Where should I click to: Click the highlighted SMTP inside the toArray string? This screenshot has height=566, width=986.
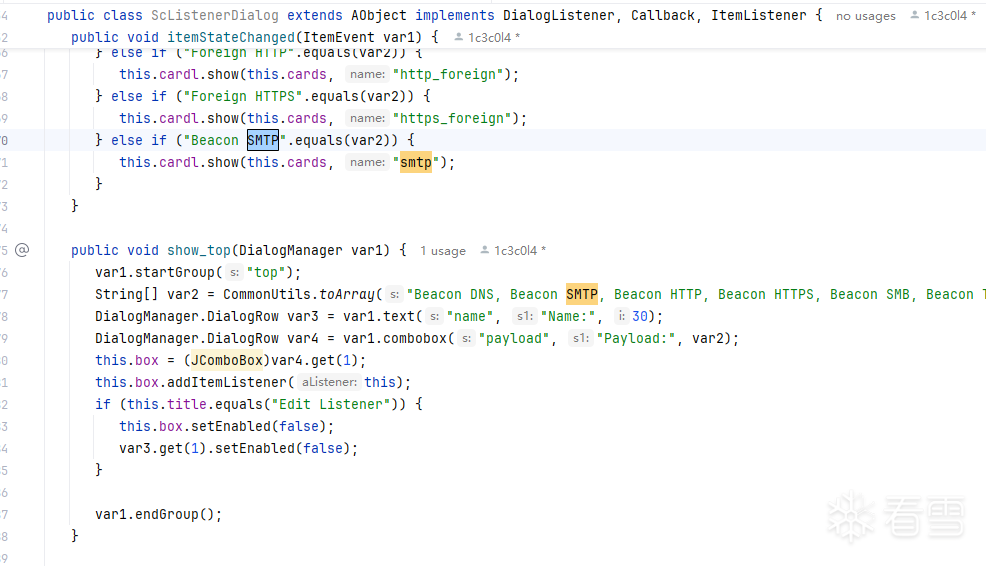tap(582, 294)
